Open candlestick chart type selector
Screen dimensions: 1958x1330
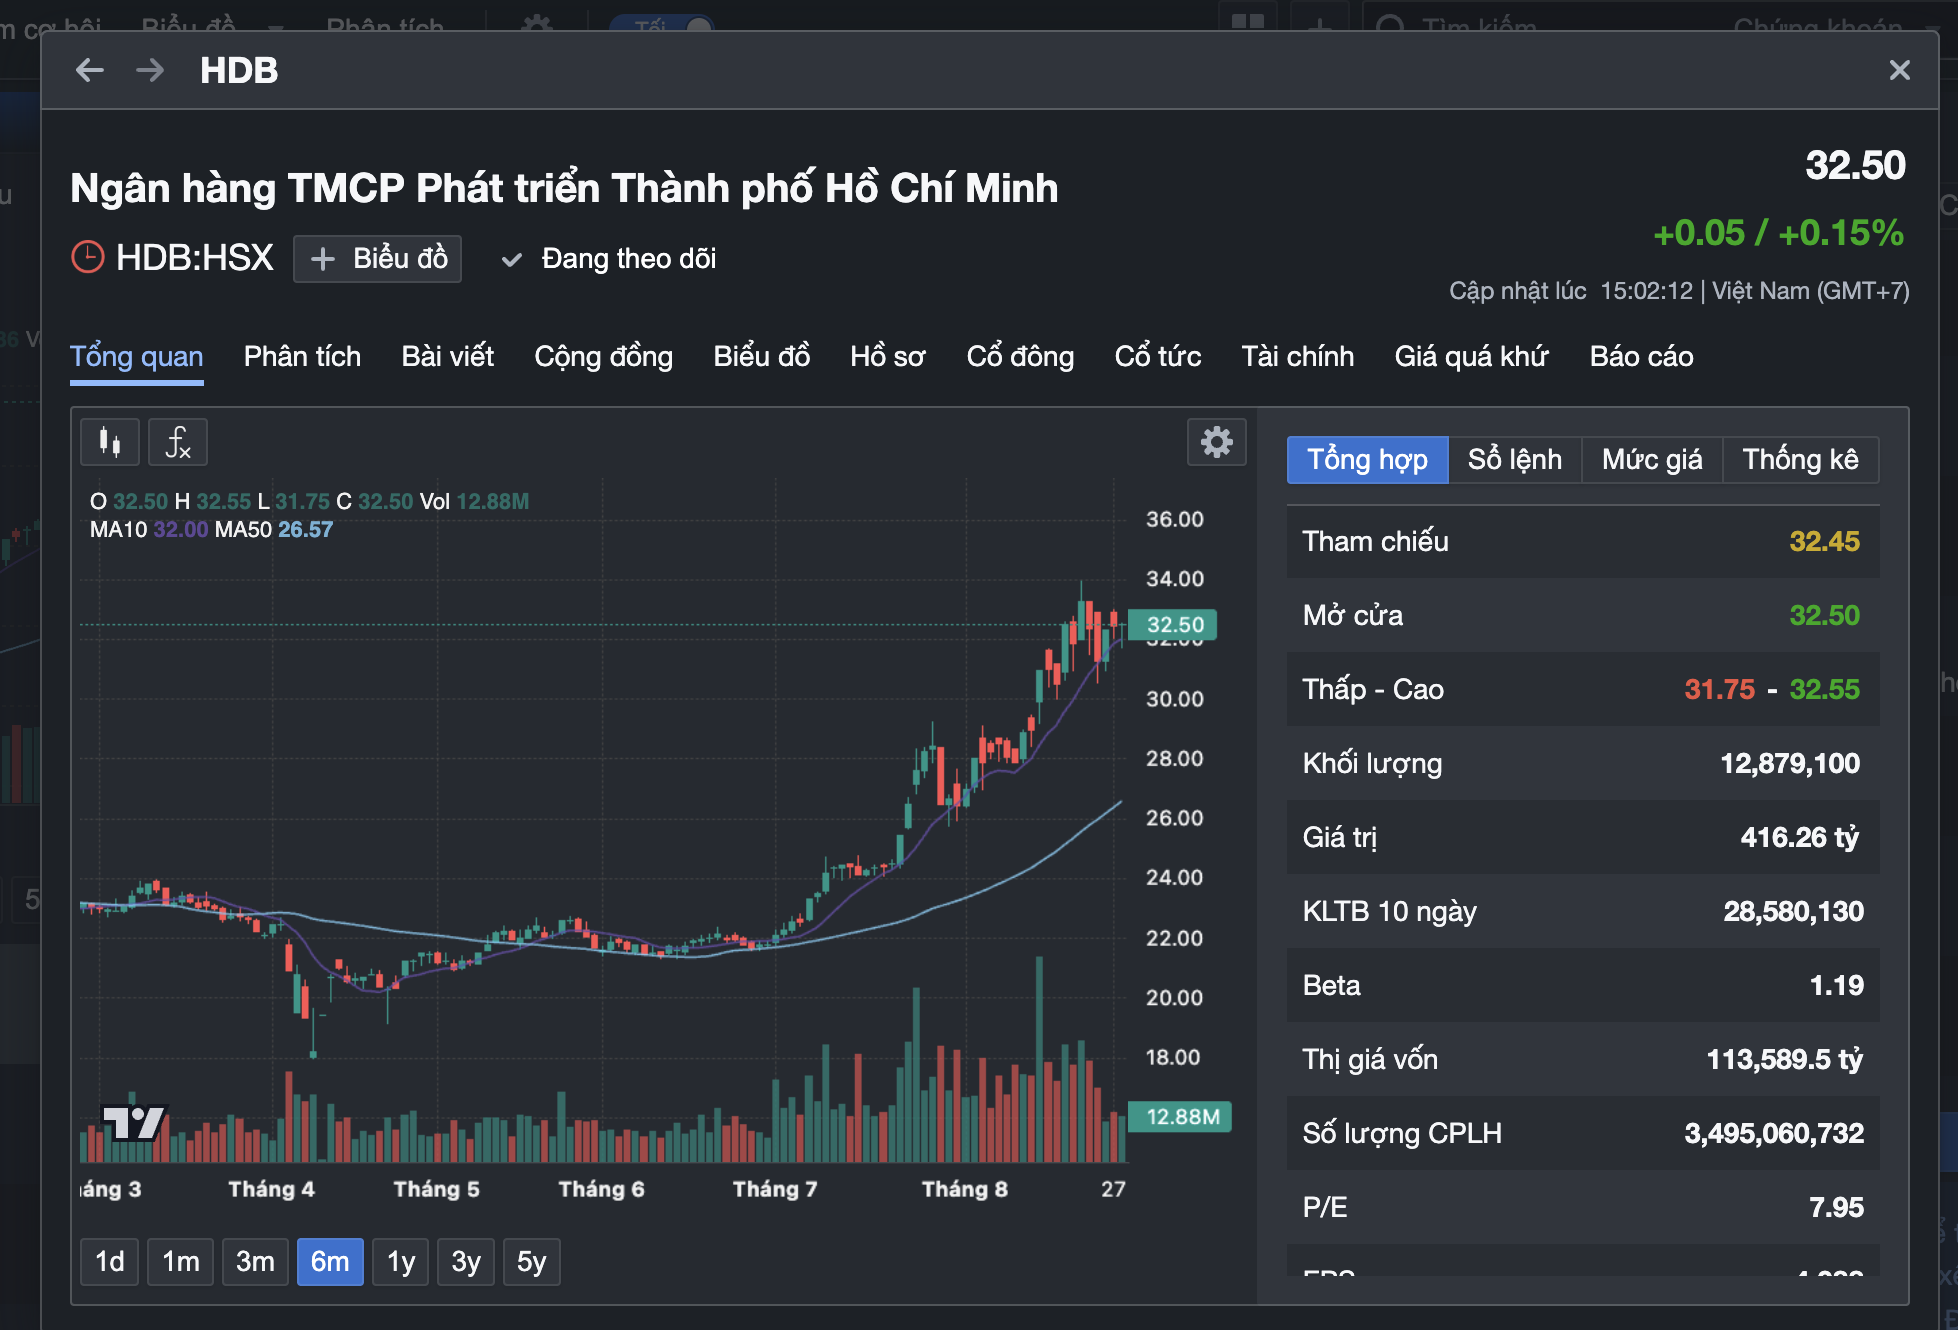point(110,442)
